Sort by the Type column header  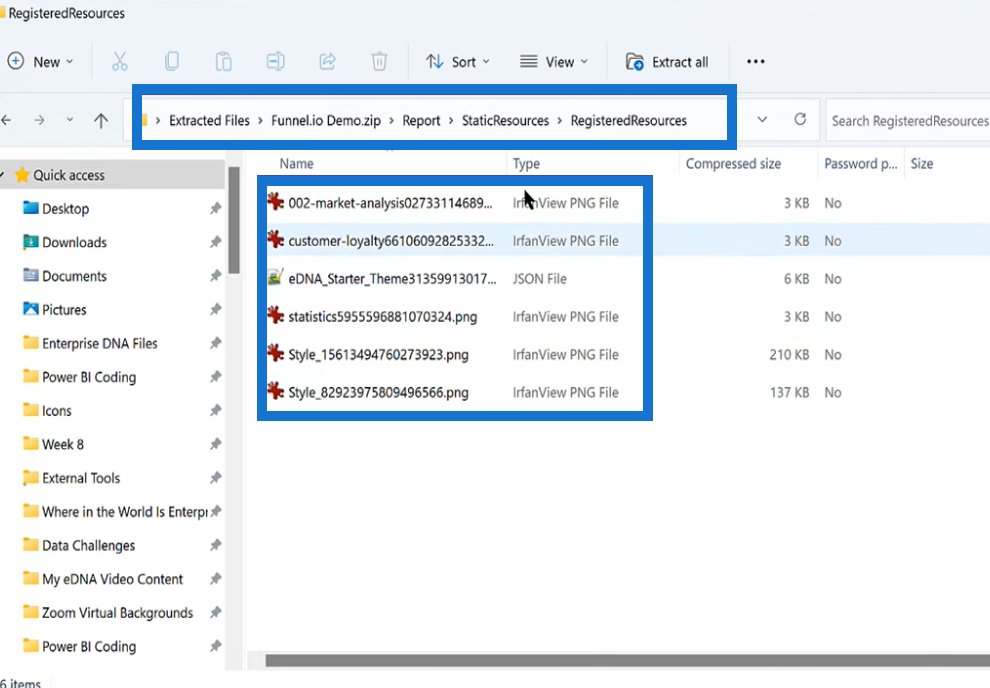click(x=526, y=163)
